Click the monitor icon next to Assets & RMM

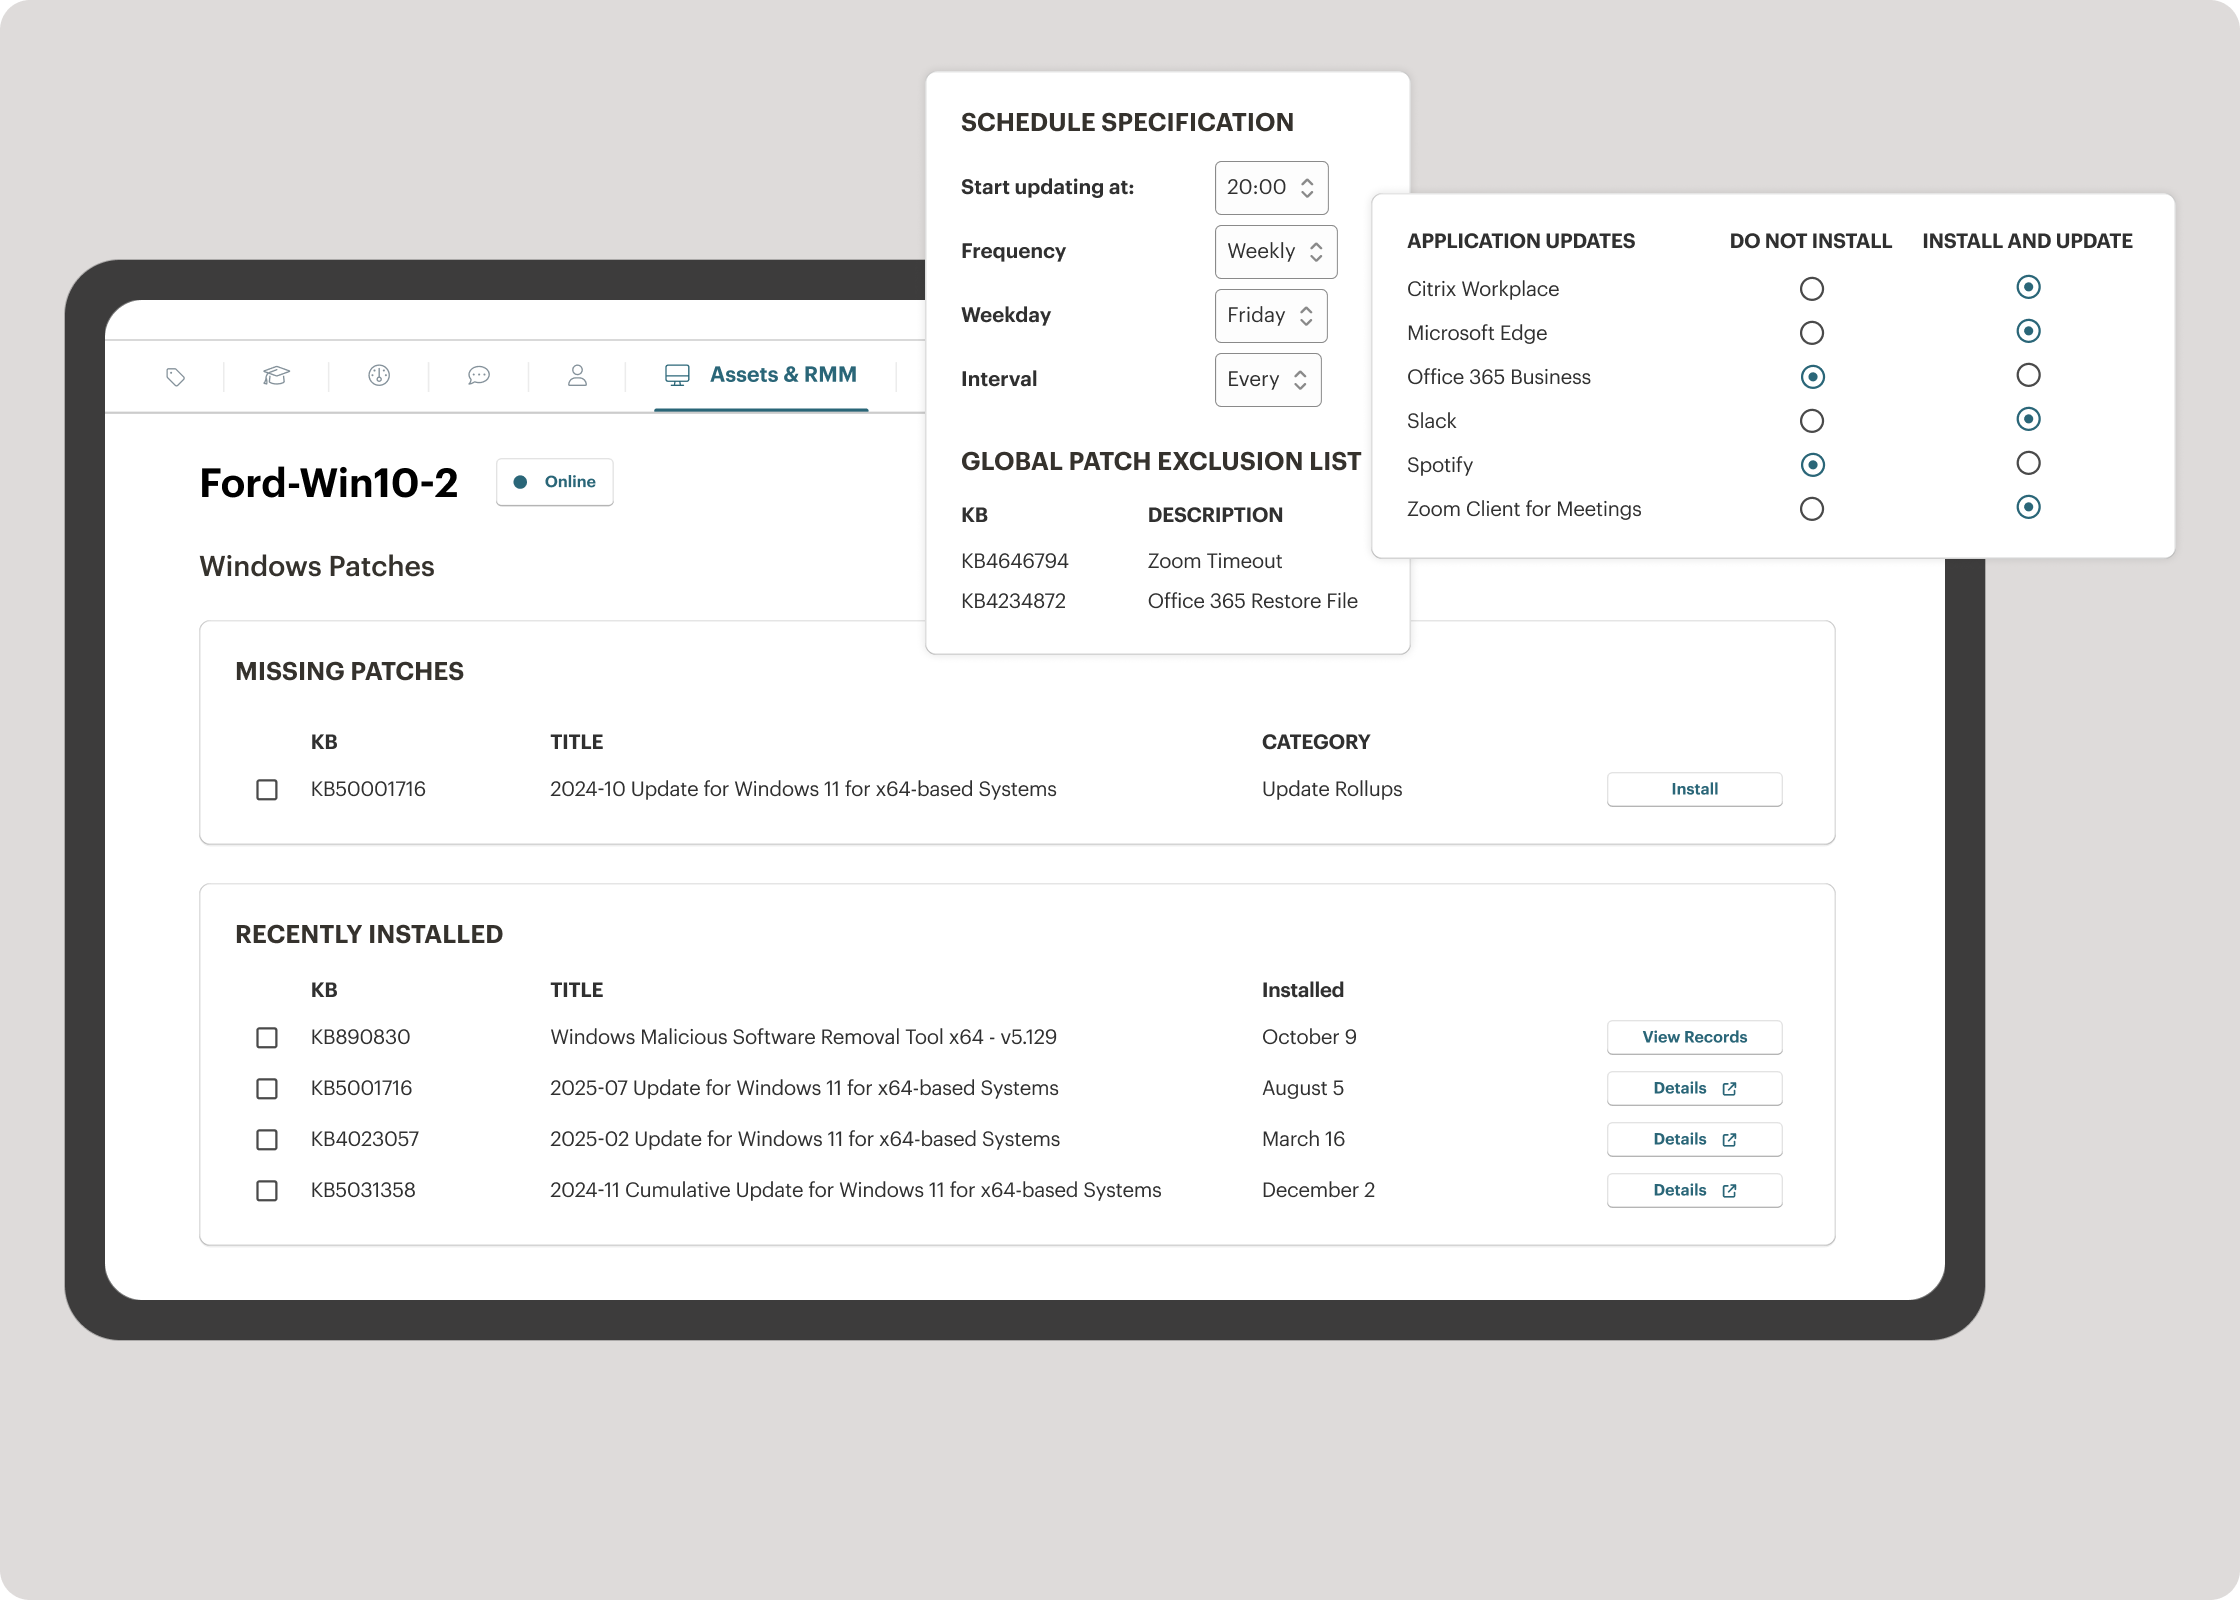[678, 375]
